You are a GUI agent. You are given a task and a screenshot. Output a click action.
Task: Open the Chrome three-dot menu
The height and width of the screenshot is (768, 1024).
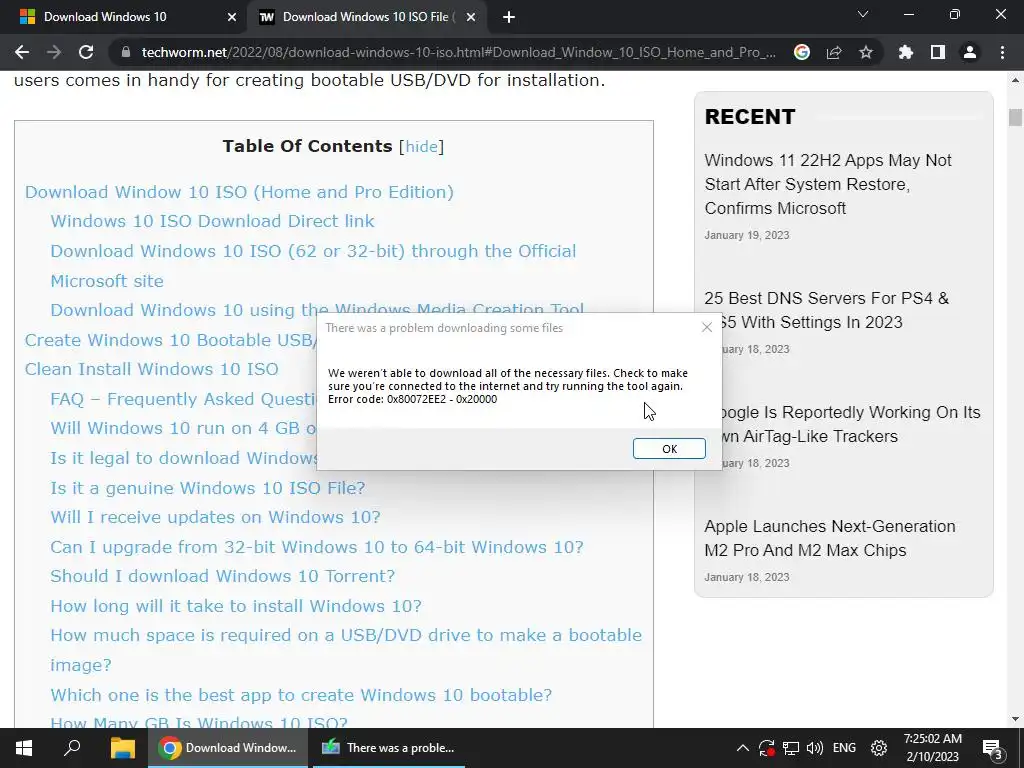tap(1002, 52)
